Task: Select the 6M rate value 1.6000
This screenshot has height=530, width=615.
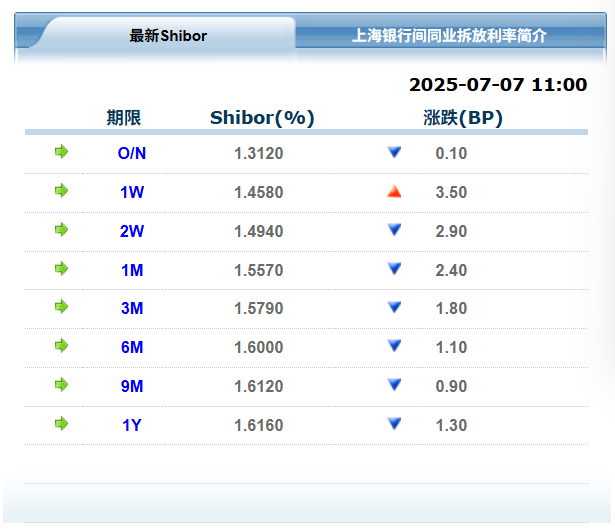Action: (x=258, y=347)
